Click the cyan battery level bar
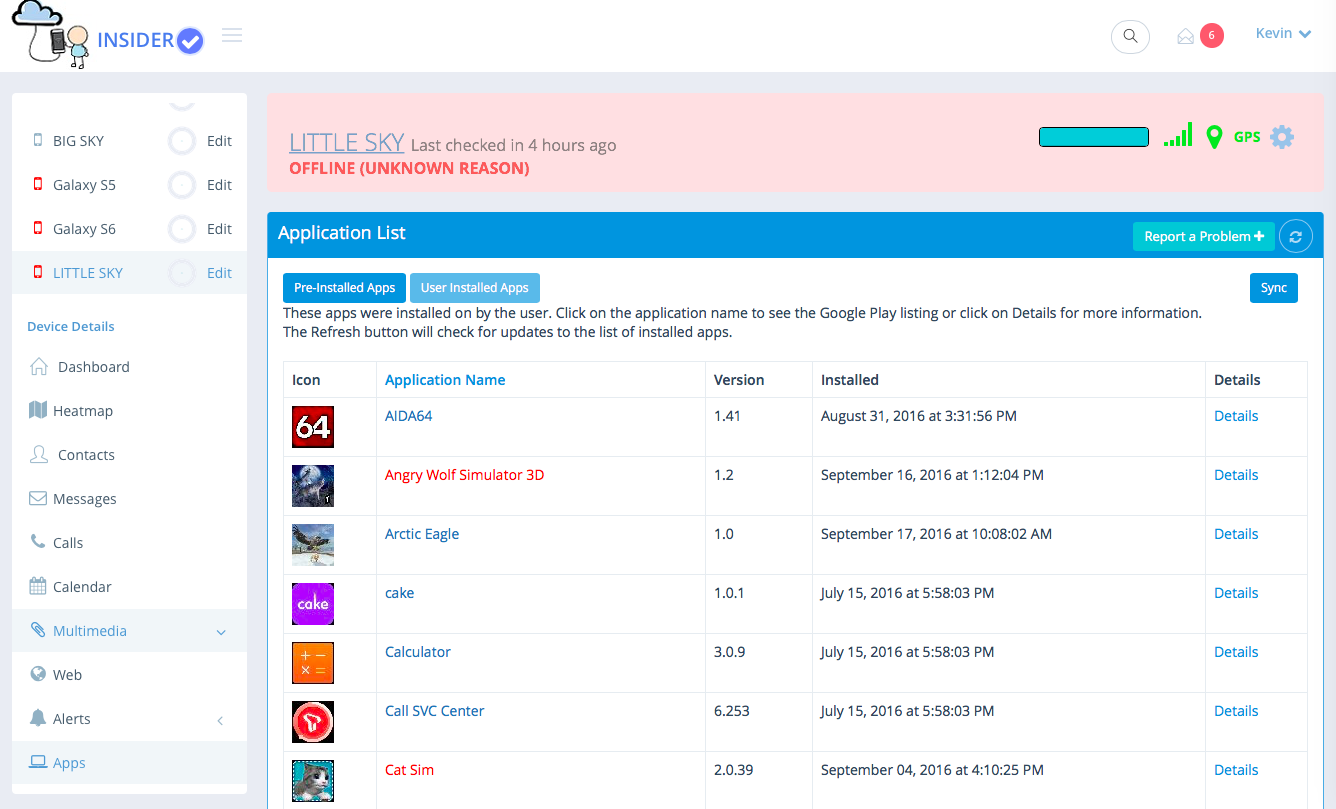 (1094, 137)
